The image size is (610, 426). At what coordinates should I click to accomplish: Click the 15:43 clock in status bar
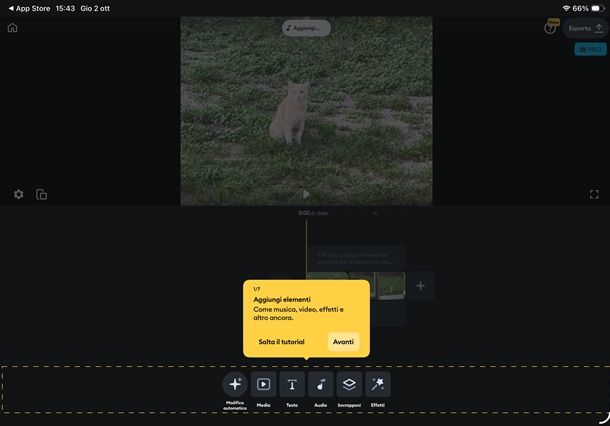[x=65, y=8]
